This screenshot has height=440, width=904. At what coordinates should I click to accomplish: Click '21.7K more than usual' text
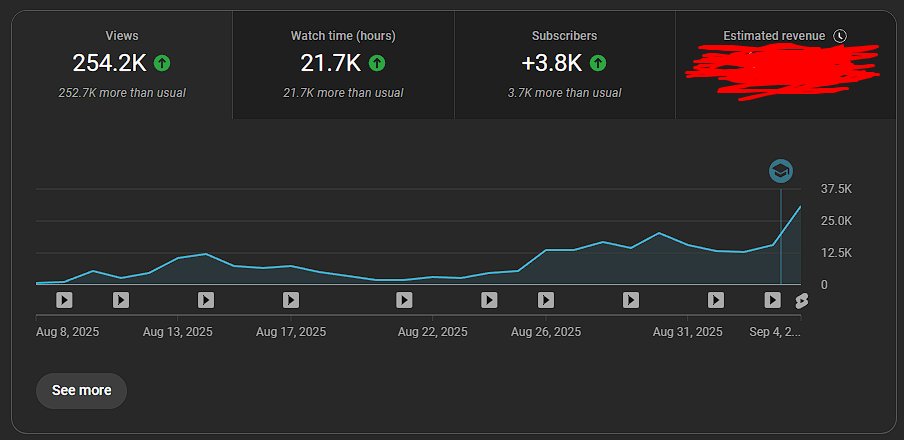343,93
